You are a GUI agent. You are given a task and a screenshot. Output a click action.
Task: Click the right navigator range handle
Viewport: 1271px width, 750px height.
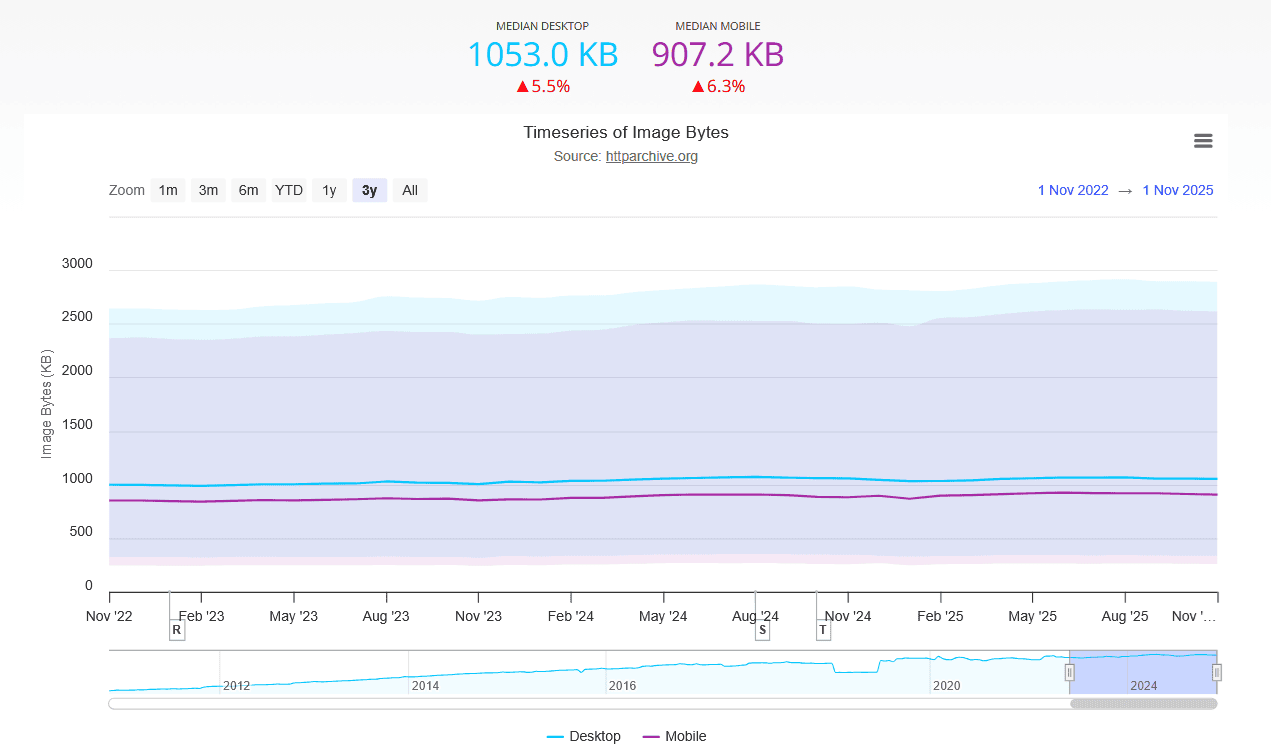pos(1216,671)
